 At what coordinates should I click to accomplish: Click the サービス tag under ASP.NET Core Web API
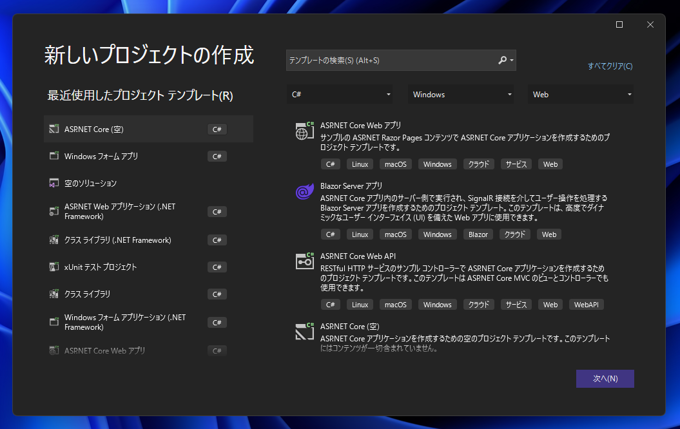coord(516,305)
